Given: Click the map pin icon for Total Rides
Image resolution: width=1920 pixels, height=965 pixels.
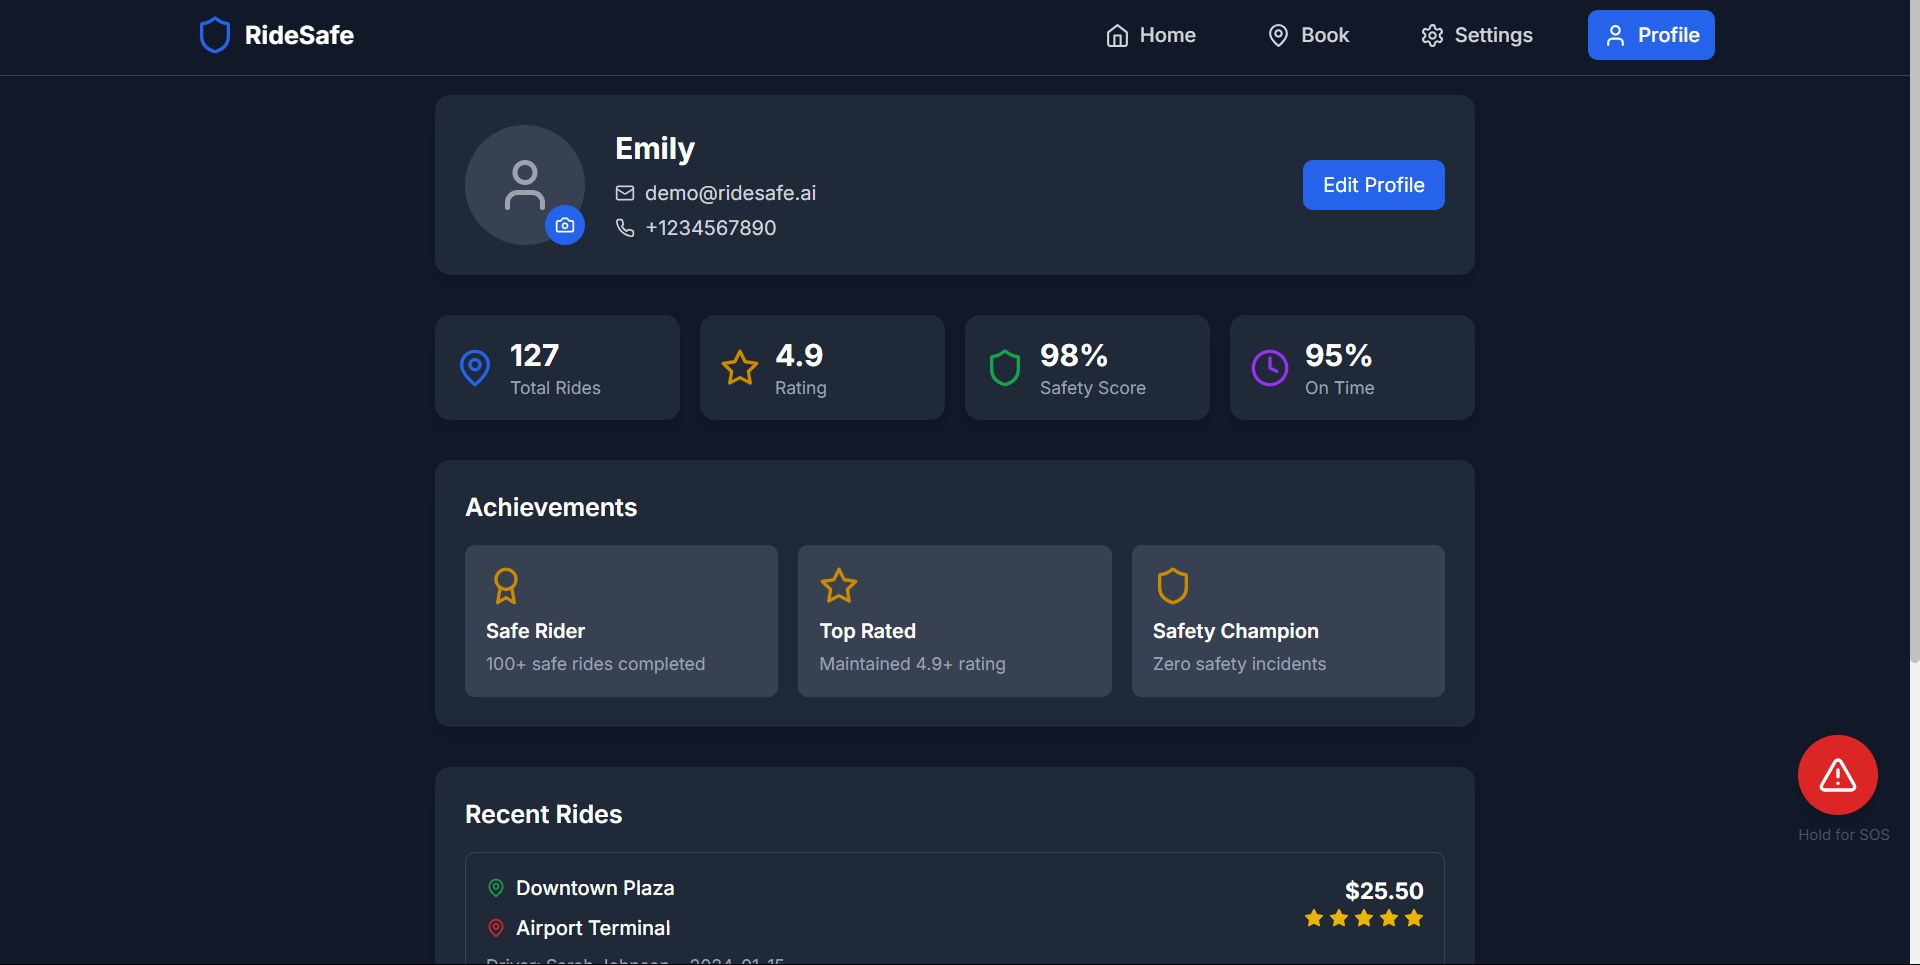Looking at the screenshot, I should 475,368.
